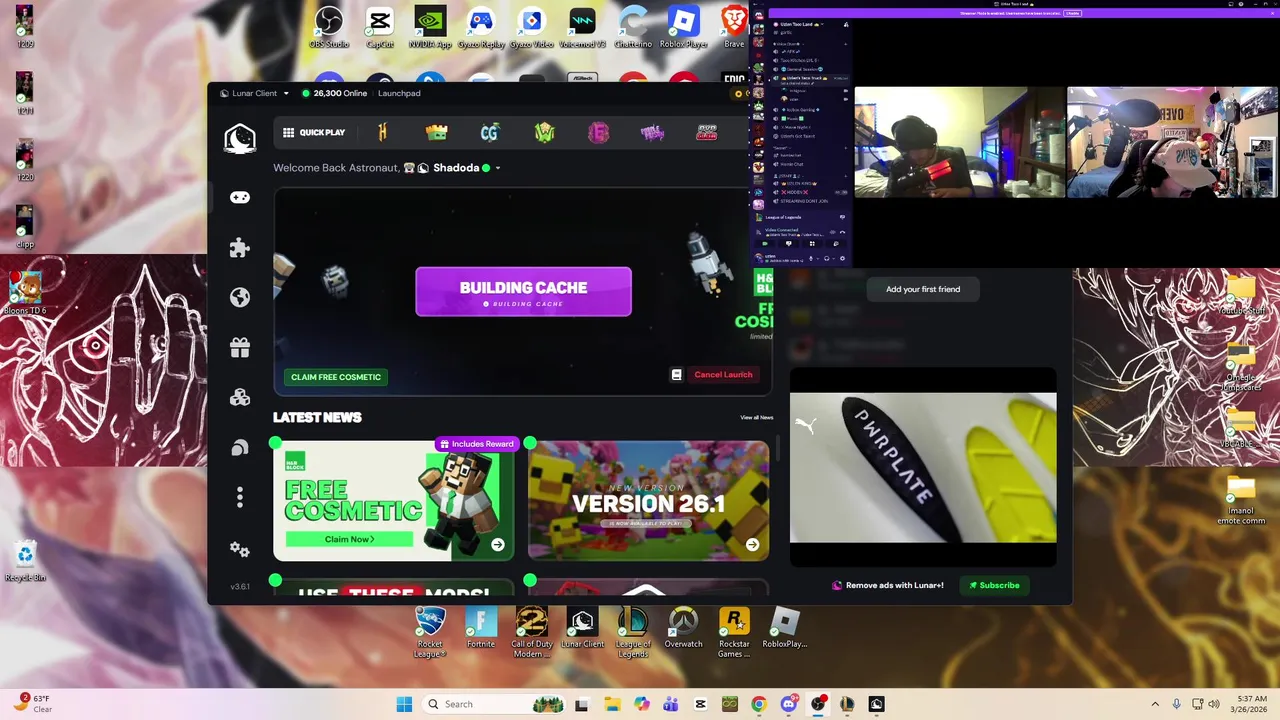Viewport: 1280px width, 720px height.
Task: Open the Quick Play server grid
Action: (x=314, y=132)
